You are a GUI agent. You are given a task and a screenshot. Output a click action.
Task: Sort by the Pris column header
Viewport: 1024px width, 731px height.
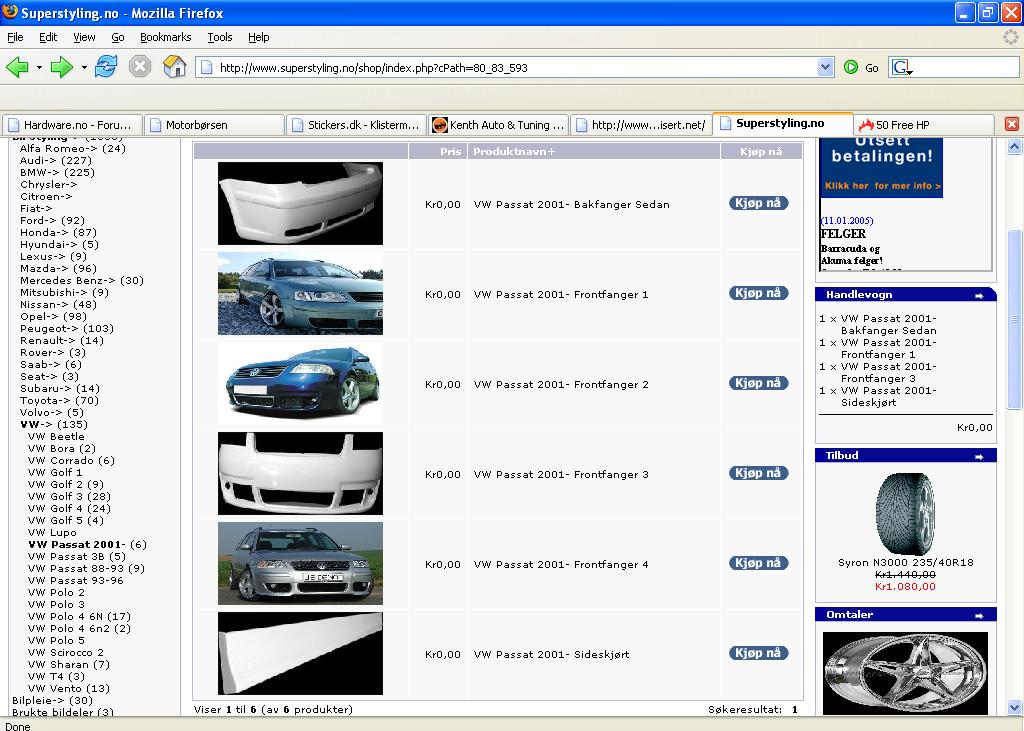tap(450, 152)
